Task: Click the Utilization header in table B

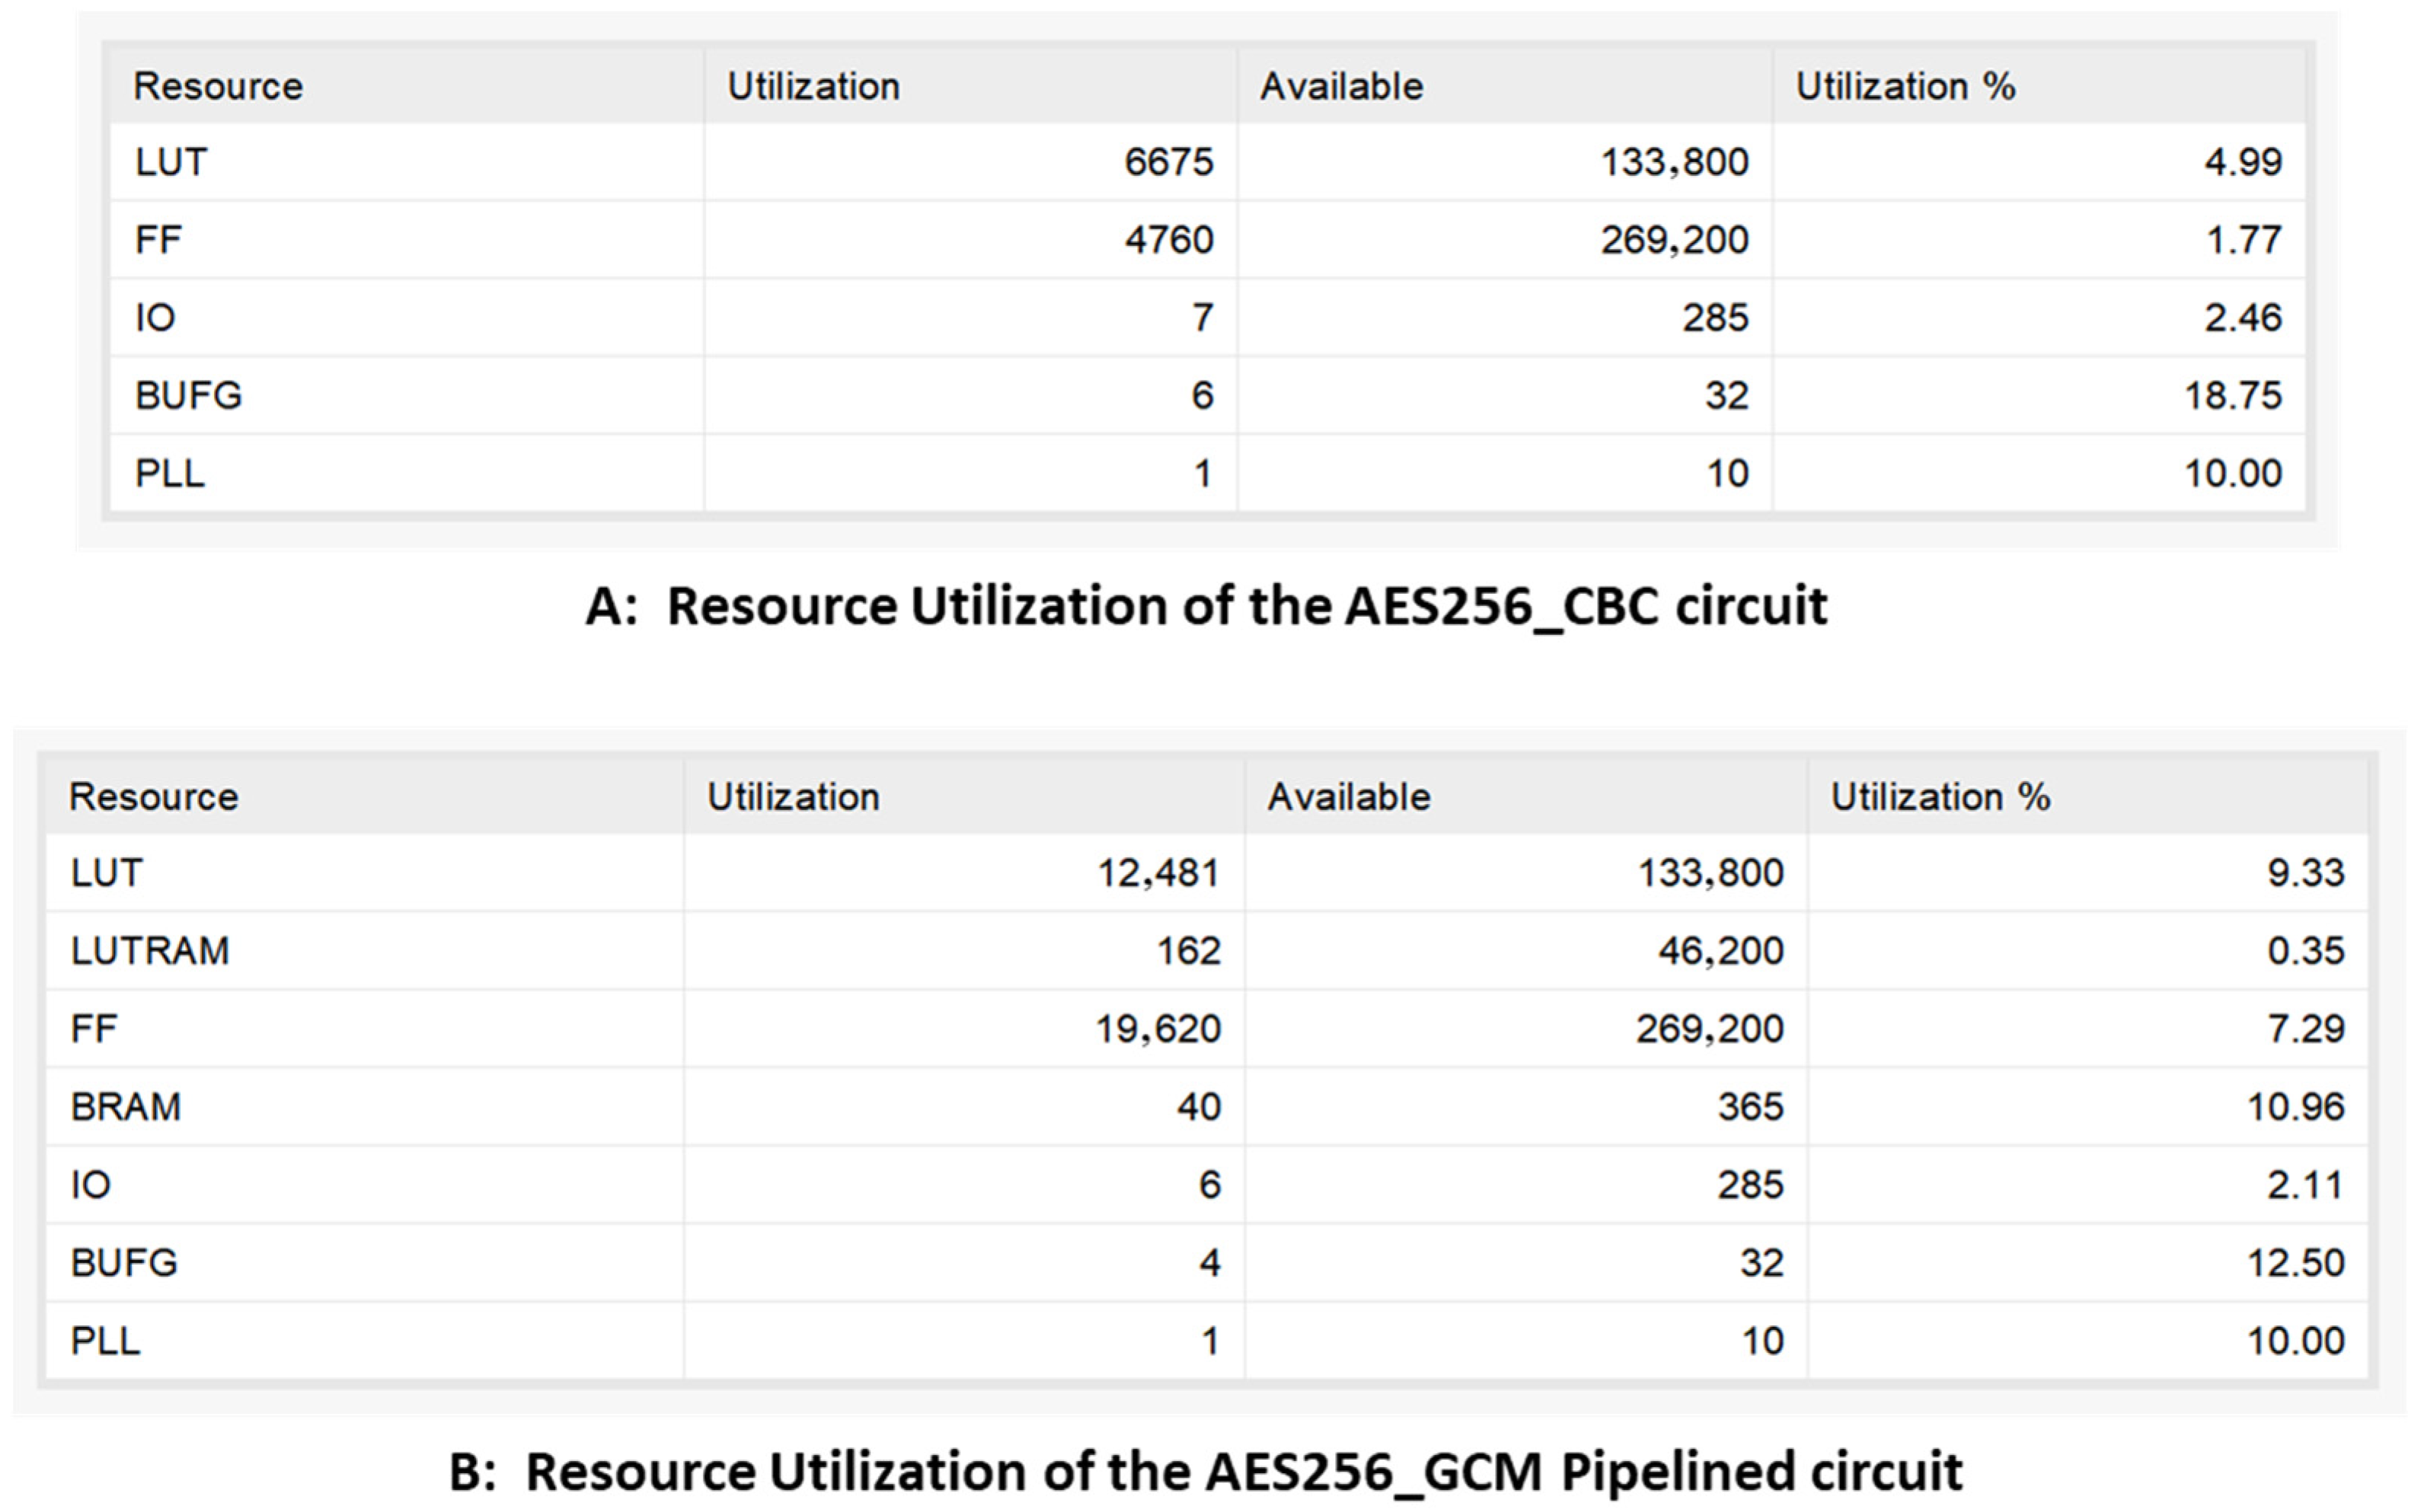Action: coord(793,797)
